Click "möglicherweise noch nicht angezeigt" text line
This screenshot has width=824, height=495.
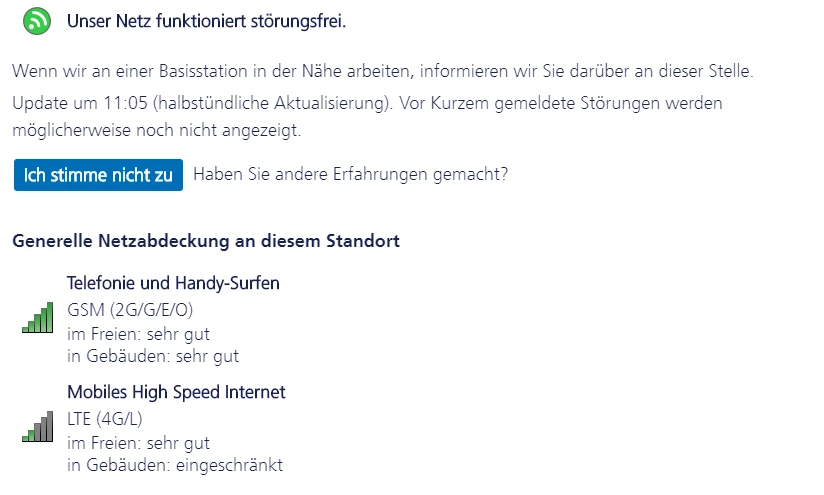tap(156, 130)
